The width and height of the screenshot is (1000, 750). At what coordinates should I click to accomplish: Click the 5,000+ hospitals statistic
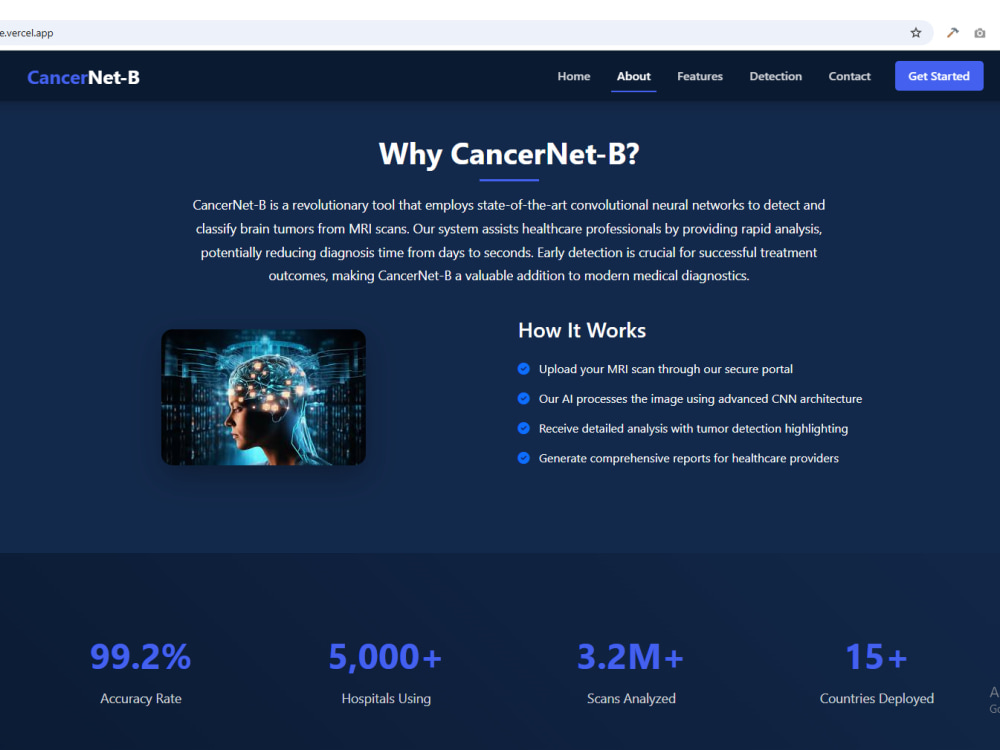385,656
